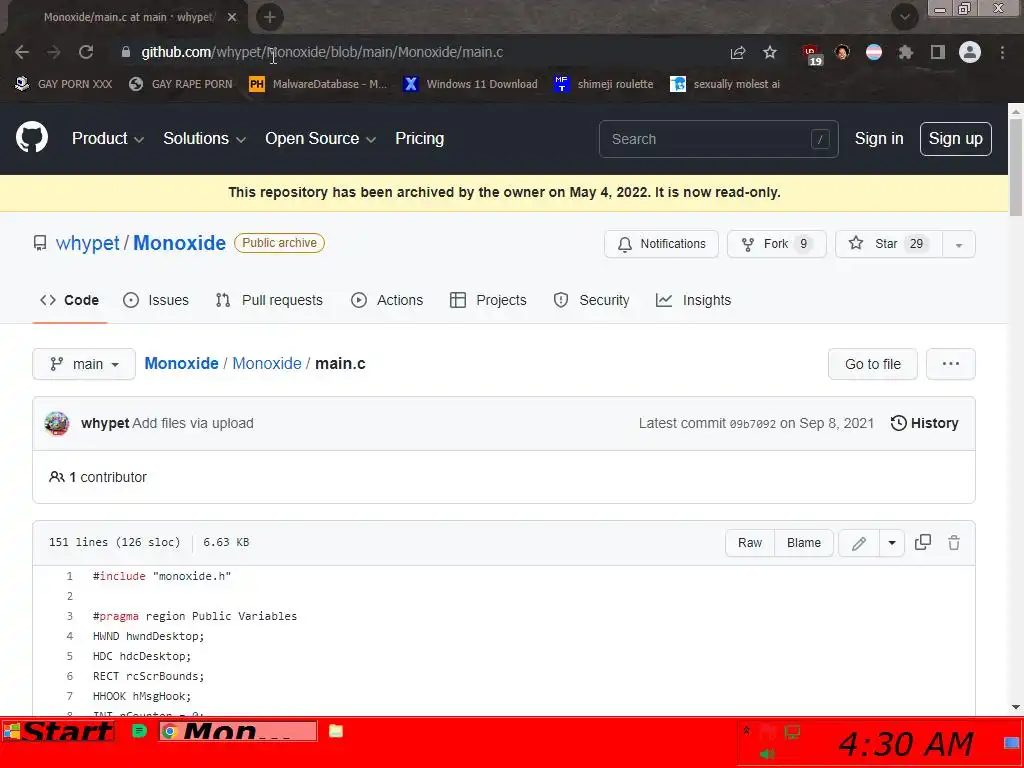Click the lock icon in address bar
Viewport: 1024px width, 768px height.
126,52
